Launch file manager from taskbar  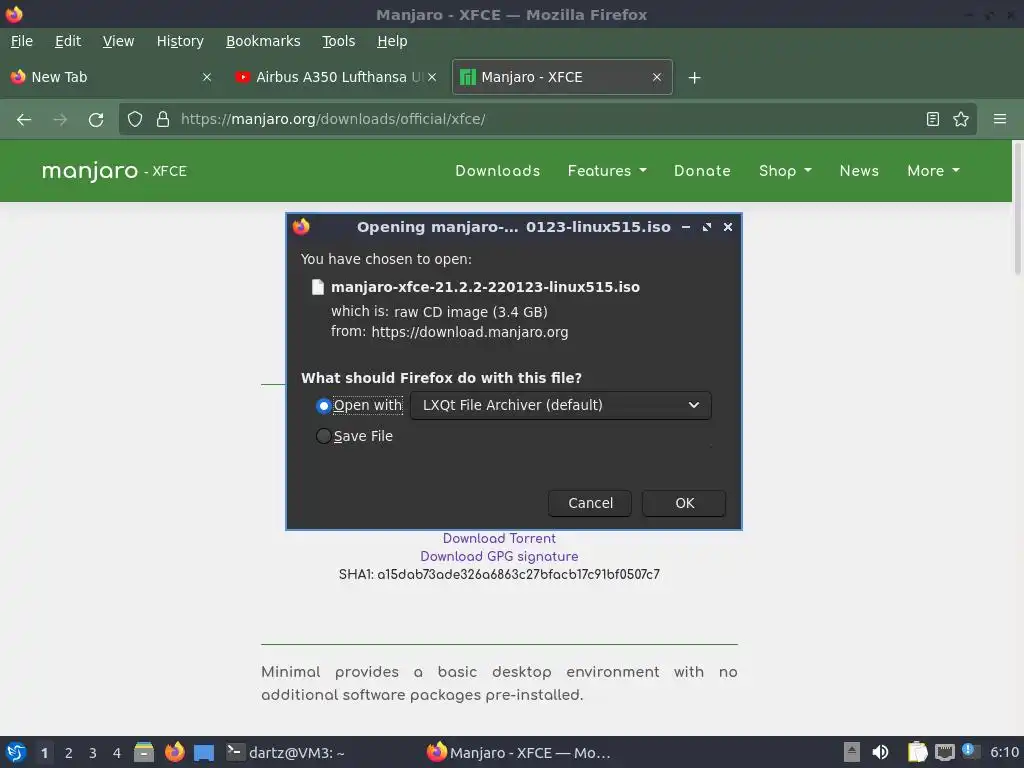point(144,752)
